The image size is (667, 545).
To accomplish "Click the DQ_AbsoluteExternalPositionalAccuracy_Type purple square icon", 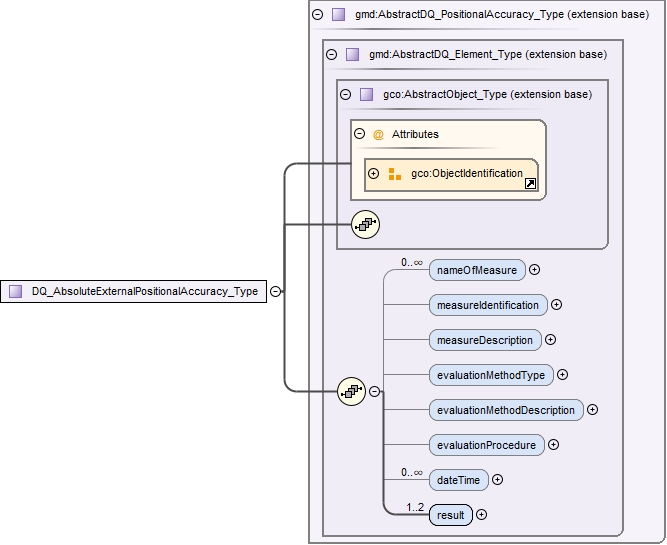I will coord(16,292).
